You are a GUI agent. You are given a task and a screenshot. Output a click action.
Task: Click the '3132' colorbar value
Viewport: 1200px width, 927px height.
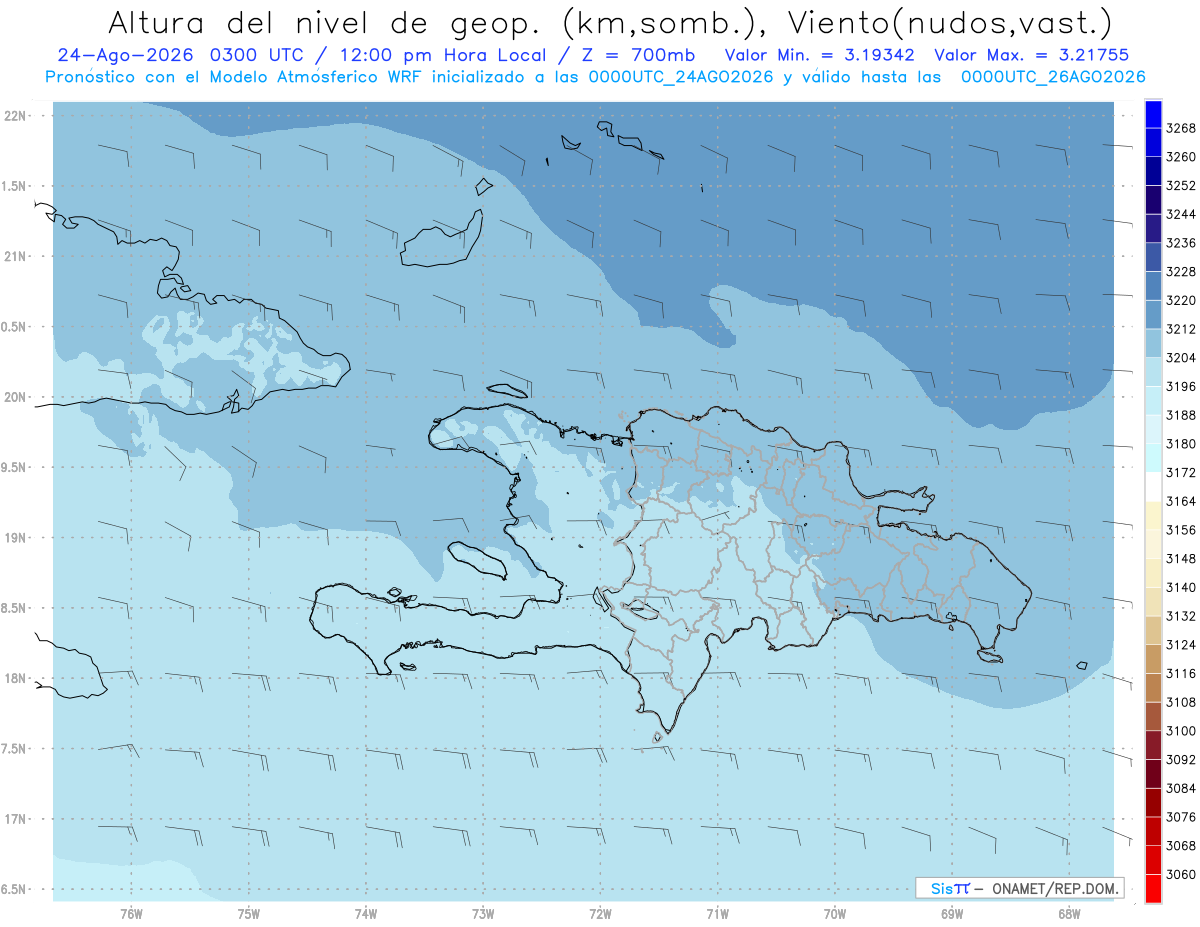(x=1181, y=616)
